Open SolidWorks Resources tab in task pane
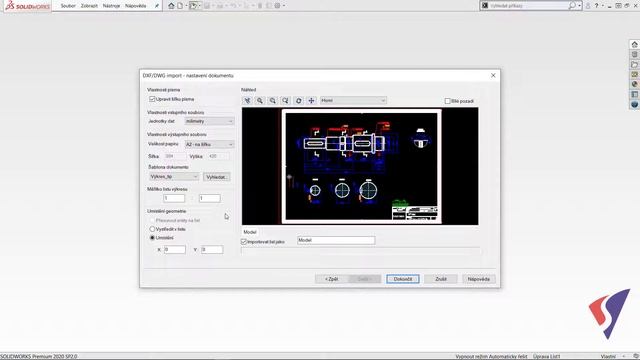 pos(634,44)
